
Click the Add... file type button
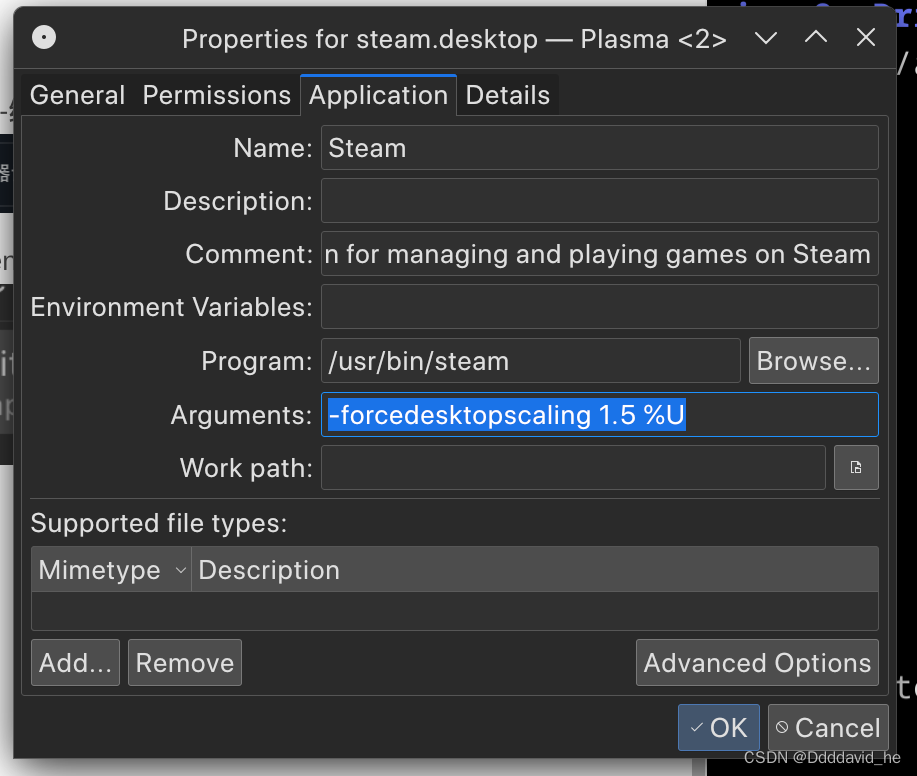[75, 663]
